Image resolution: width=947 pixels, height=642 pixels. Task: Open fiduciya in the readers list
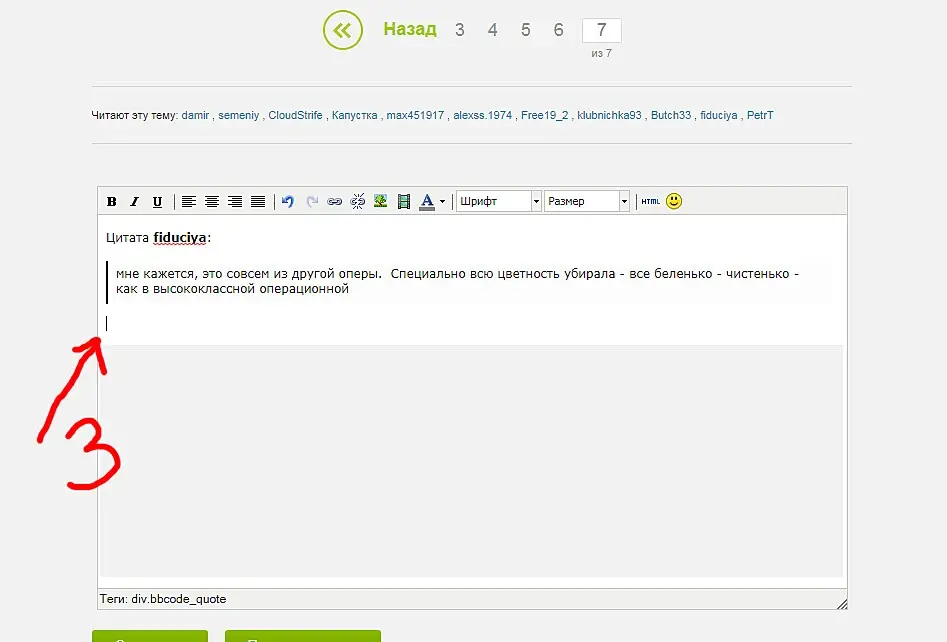point(719,115)
